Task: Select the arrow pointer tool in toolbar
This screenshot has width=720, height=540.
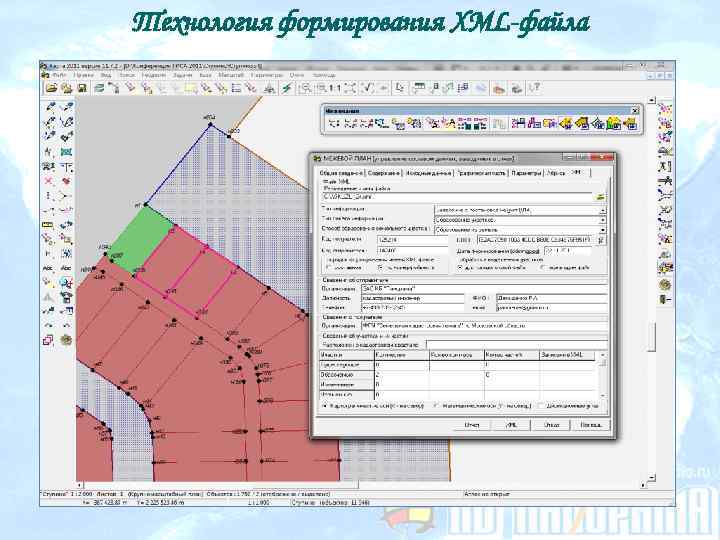Action: click(x=400, y=88)
